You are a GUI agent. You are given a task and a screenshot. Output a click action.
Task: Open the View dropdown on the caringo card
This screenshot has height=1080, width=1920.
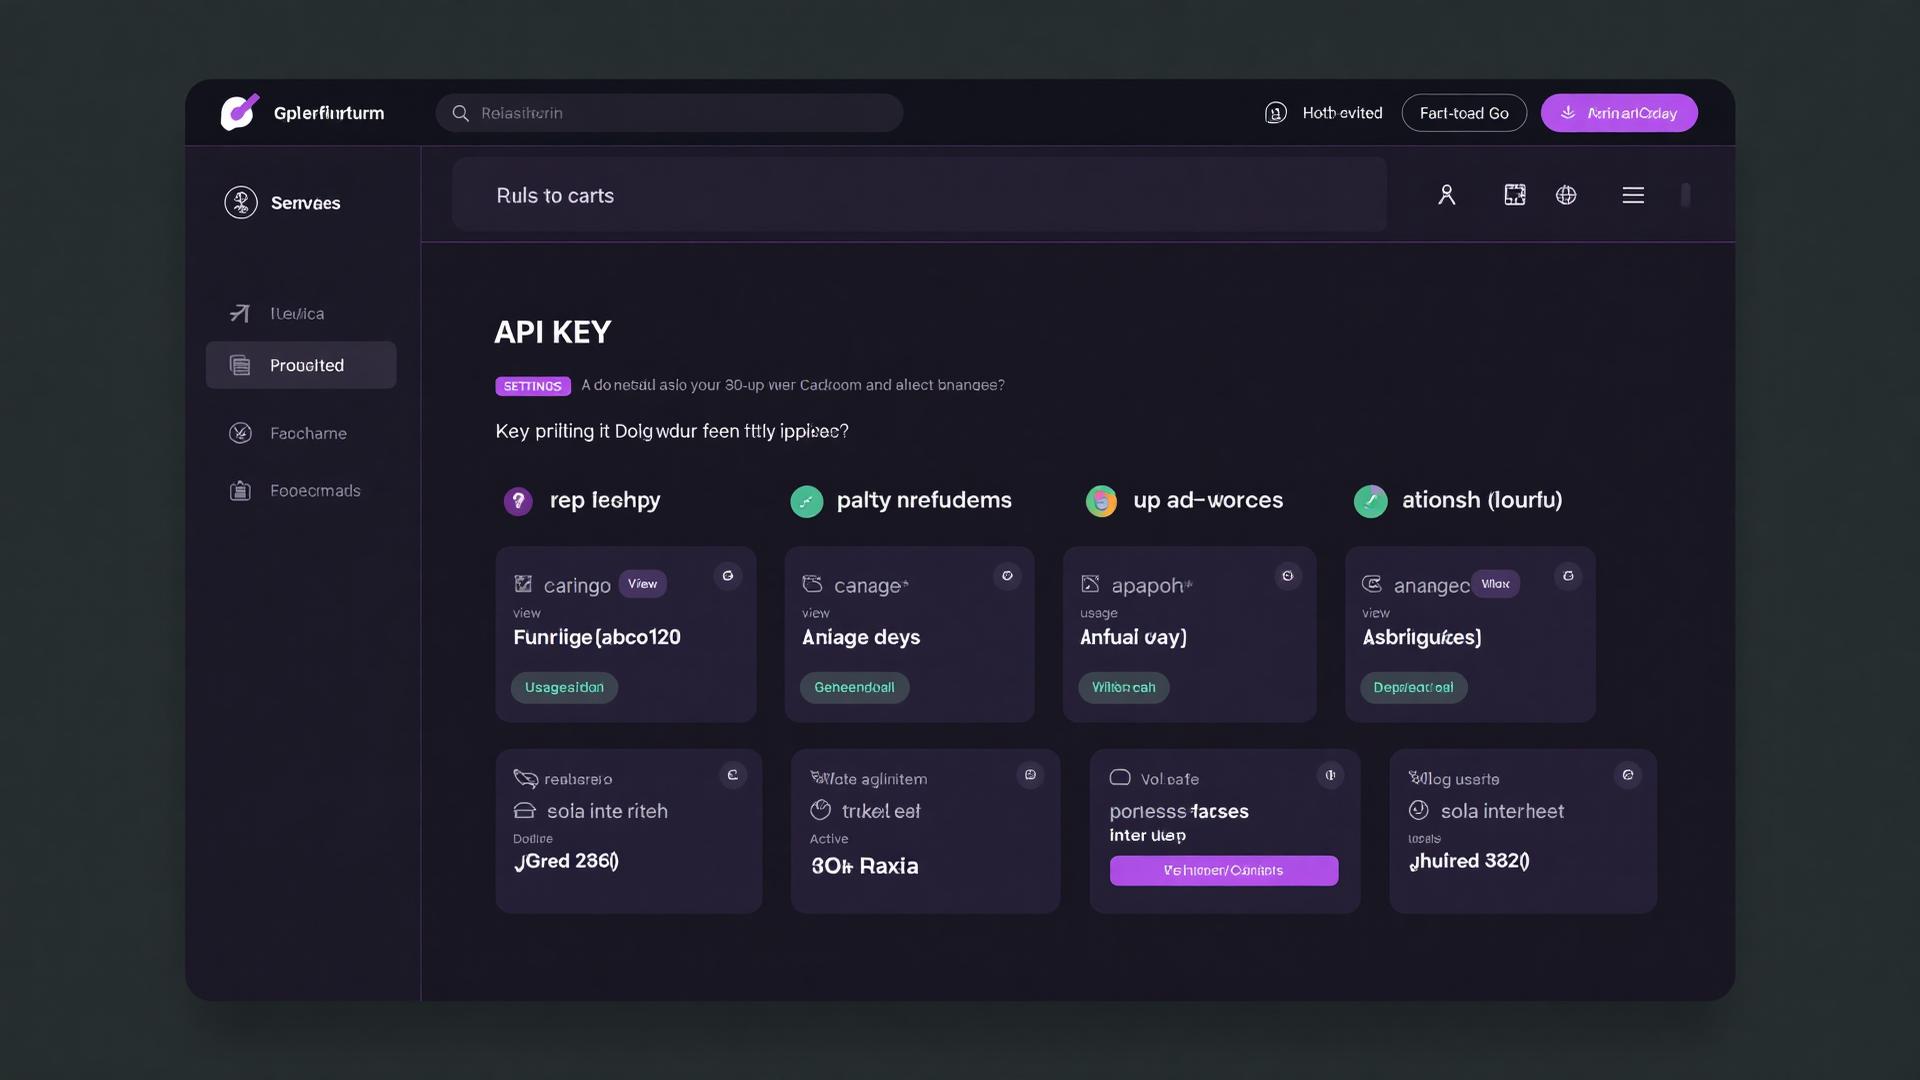pos(643,583)
